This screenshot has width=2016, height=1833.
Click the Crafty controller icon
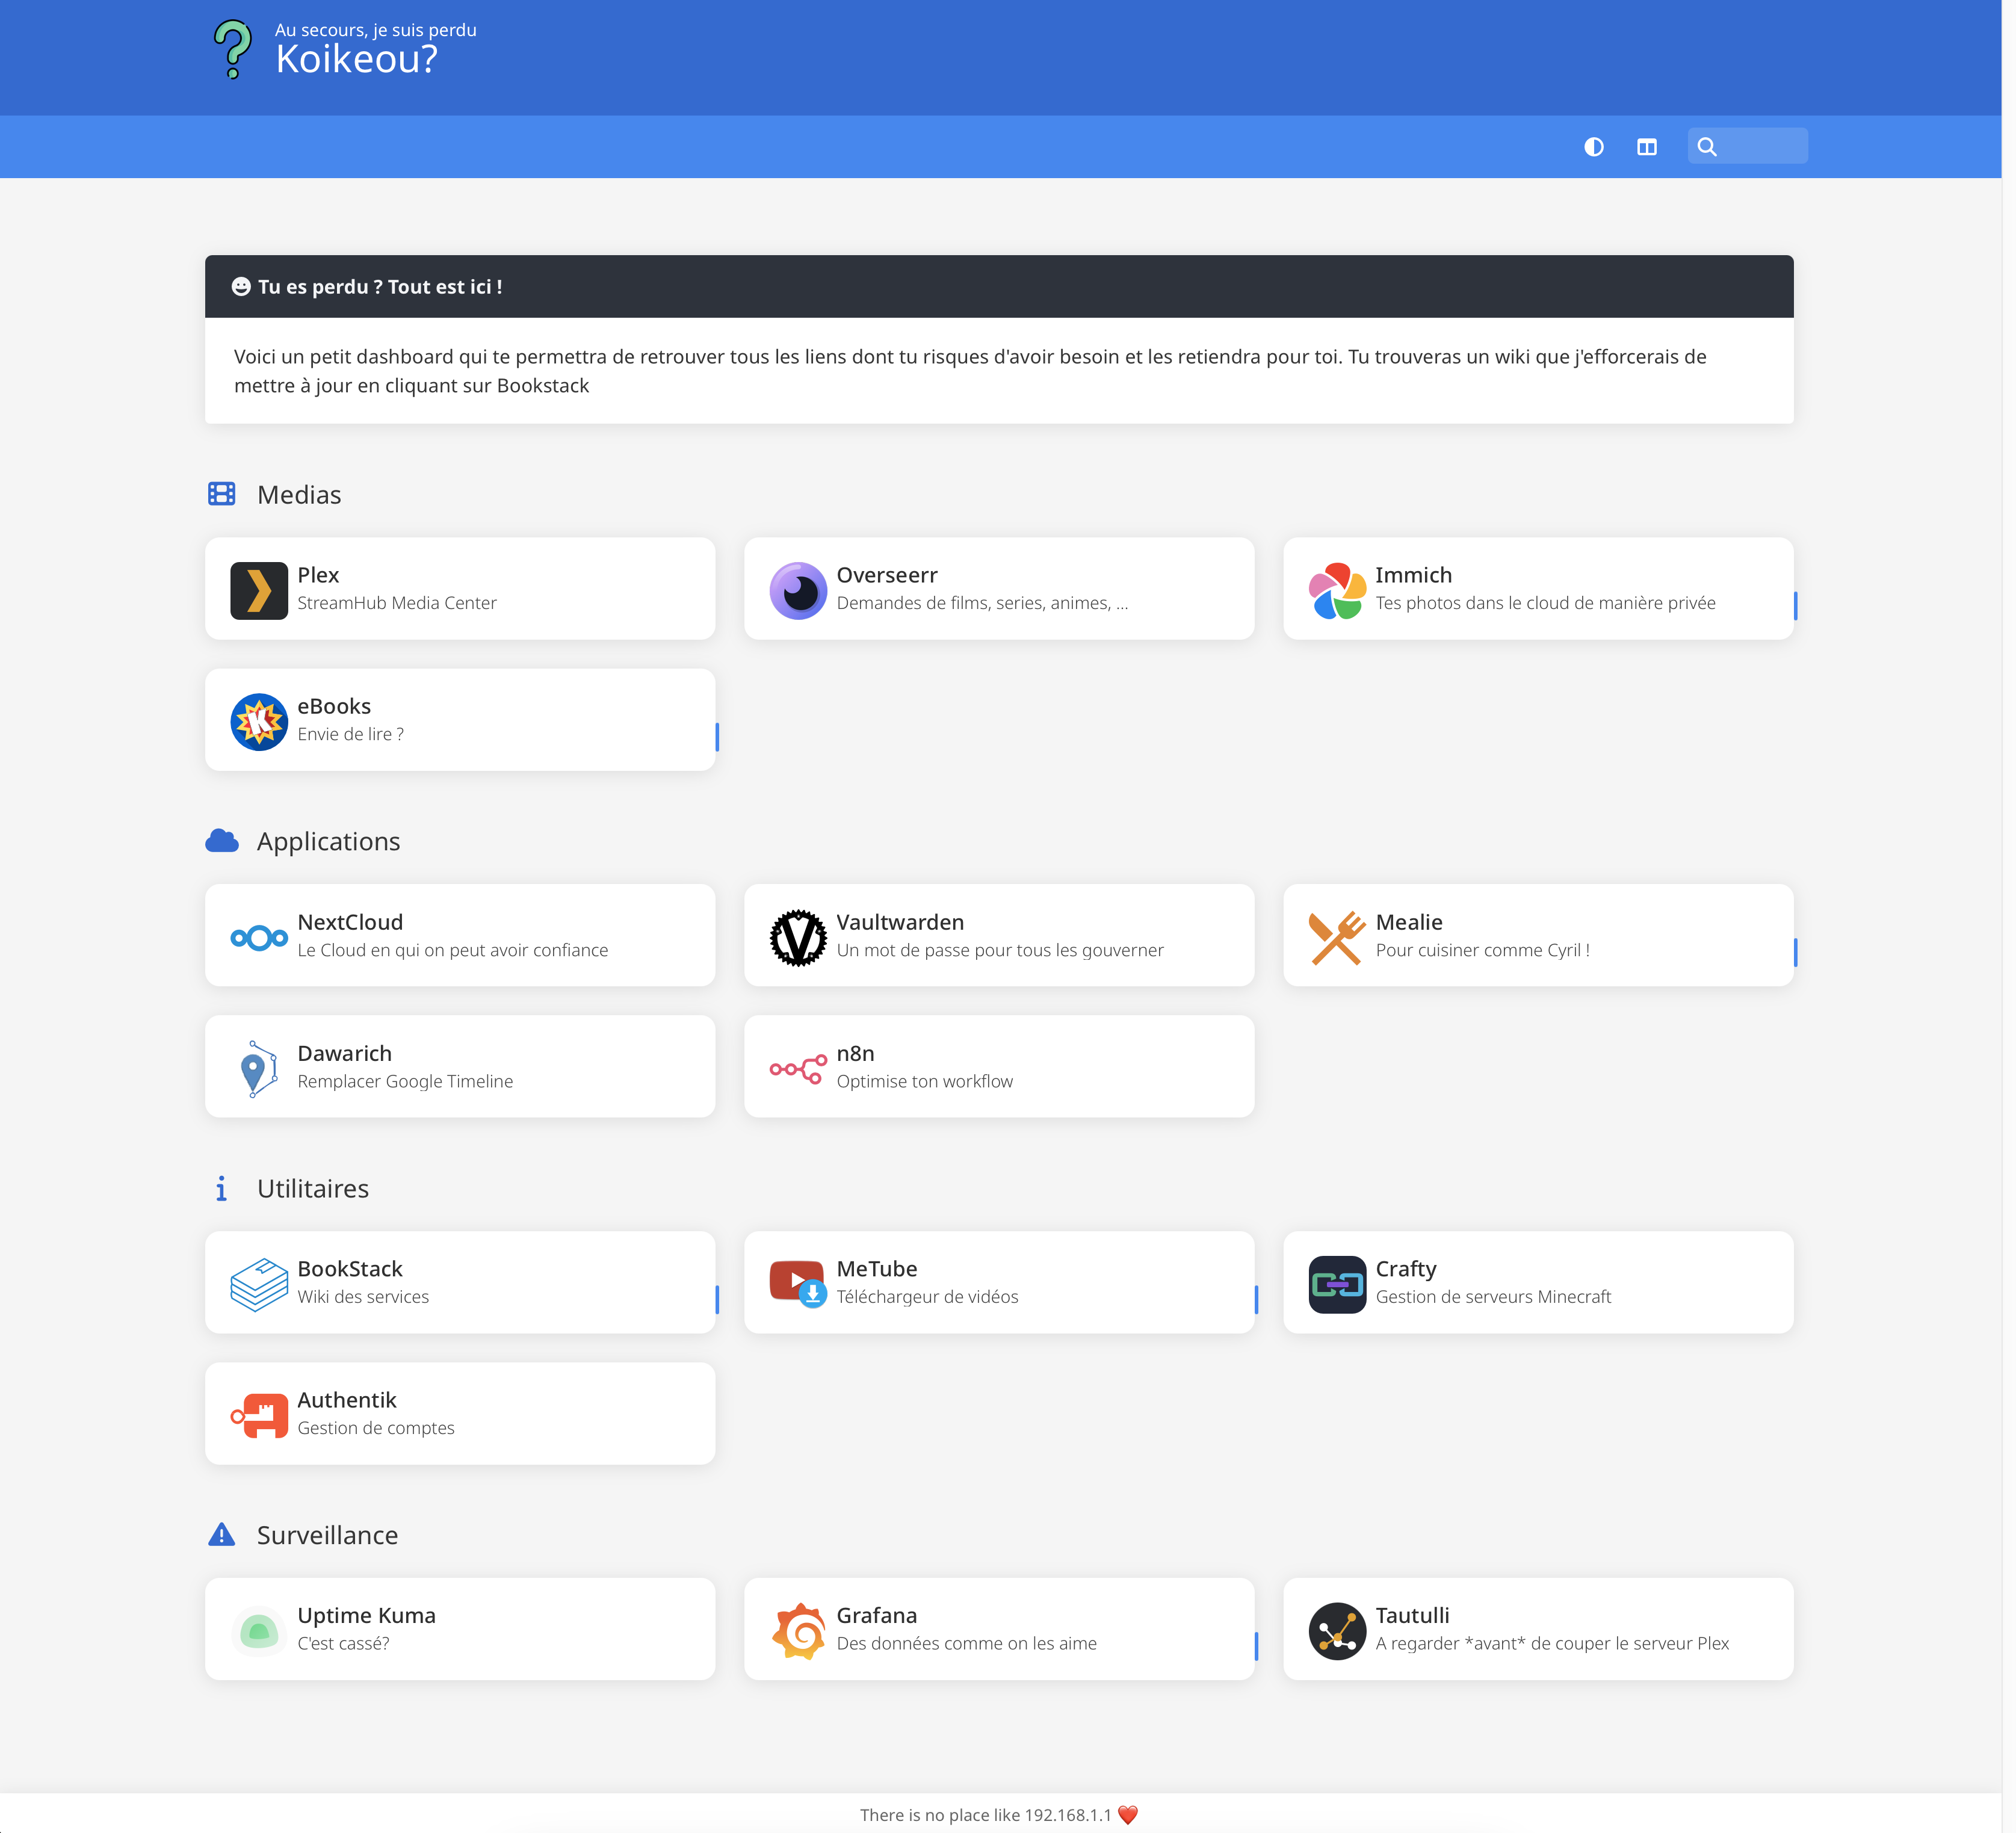click(x=1336, y=1284)
